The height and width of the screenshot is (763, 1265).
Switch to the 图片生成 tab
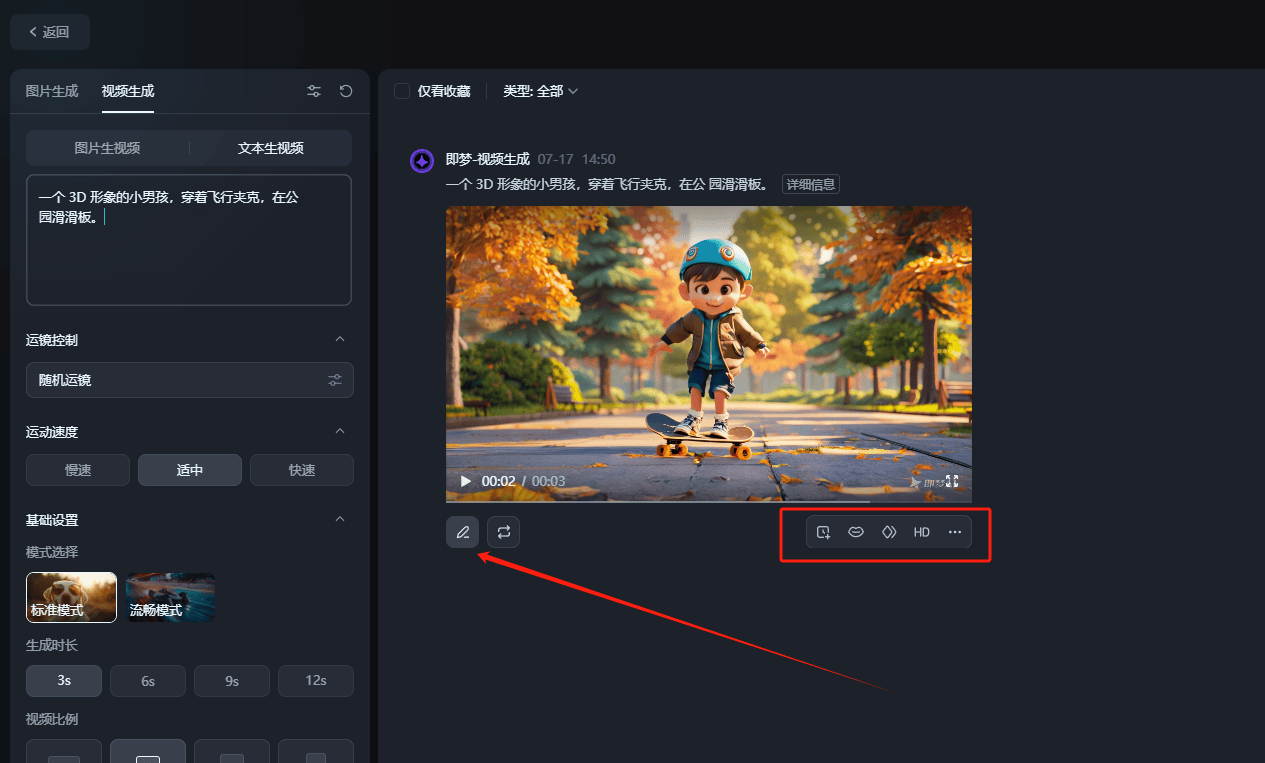(51, 90)
